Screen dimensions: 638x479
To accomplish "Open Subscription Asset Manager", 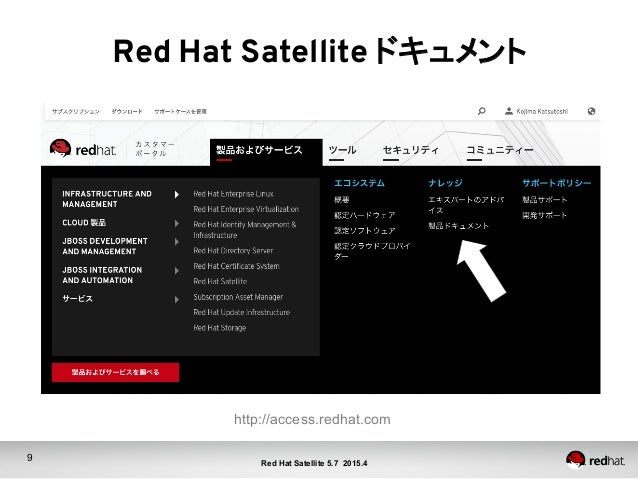I will (238, 297).
